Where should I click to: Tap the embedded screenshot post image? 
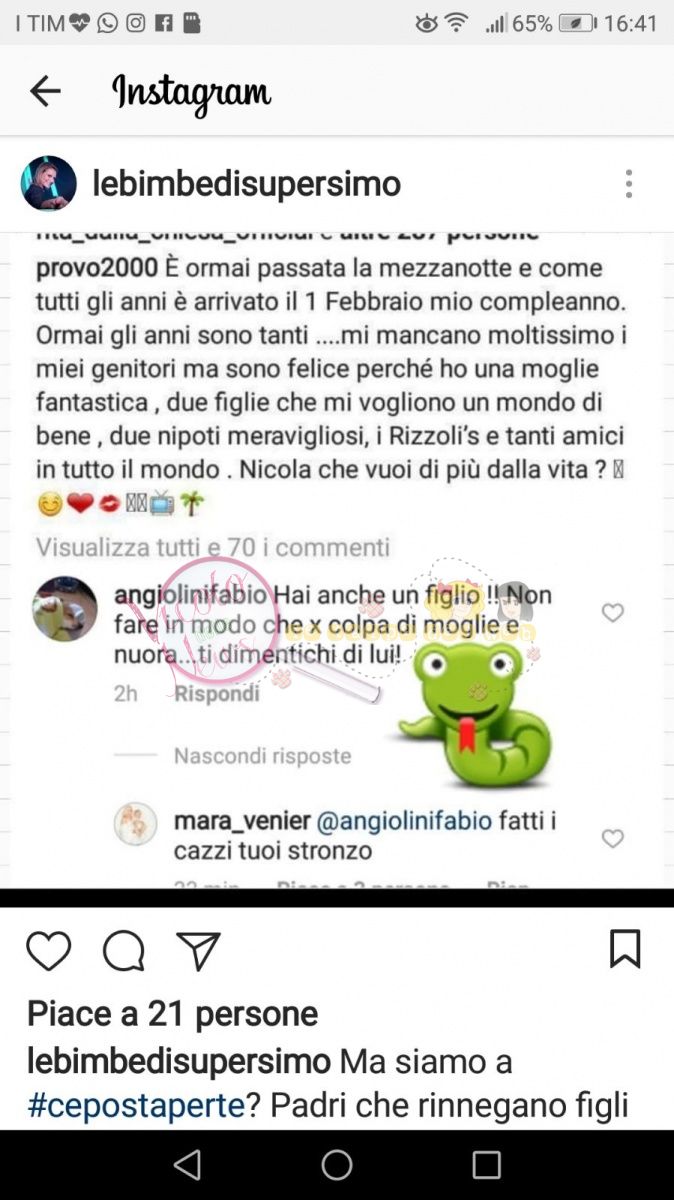point(337,561)
